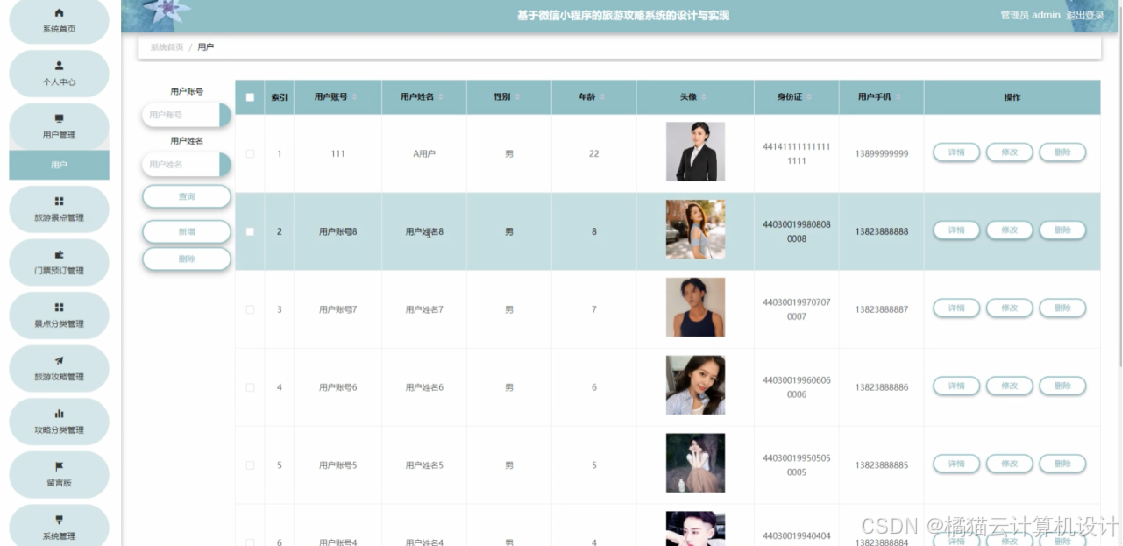The image size is (1123, 546).
Task: Click 删除 in the row of user 111
Action: 1062,152
